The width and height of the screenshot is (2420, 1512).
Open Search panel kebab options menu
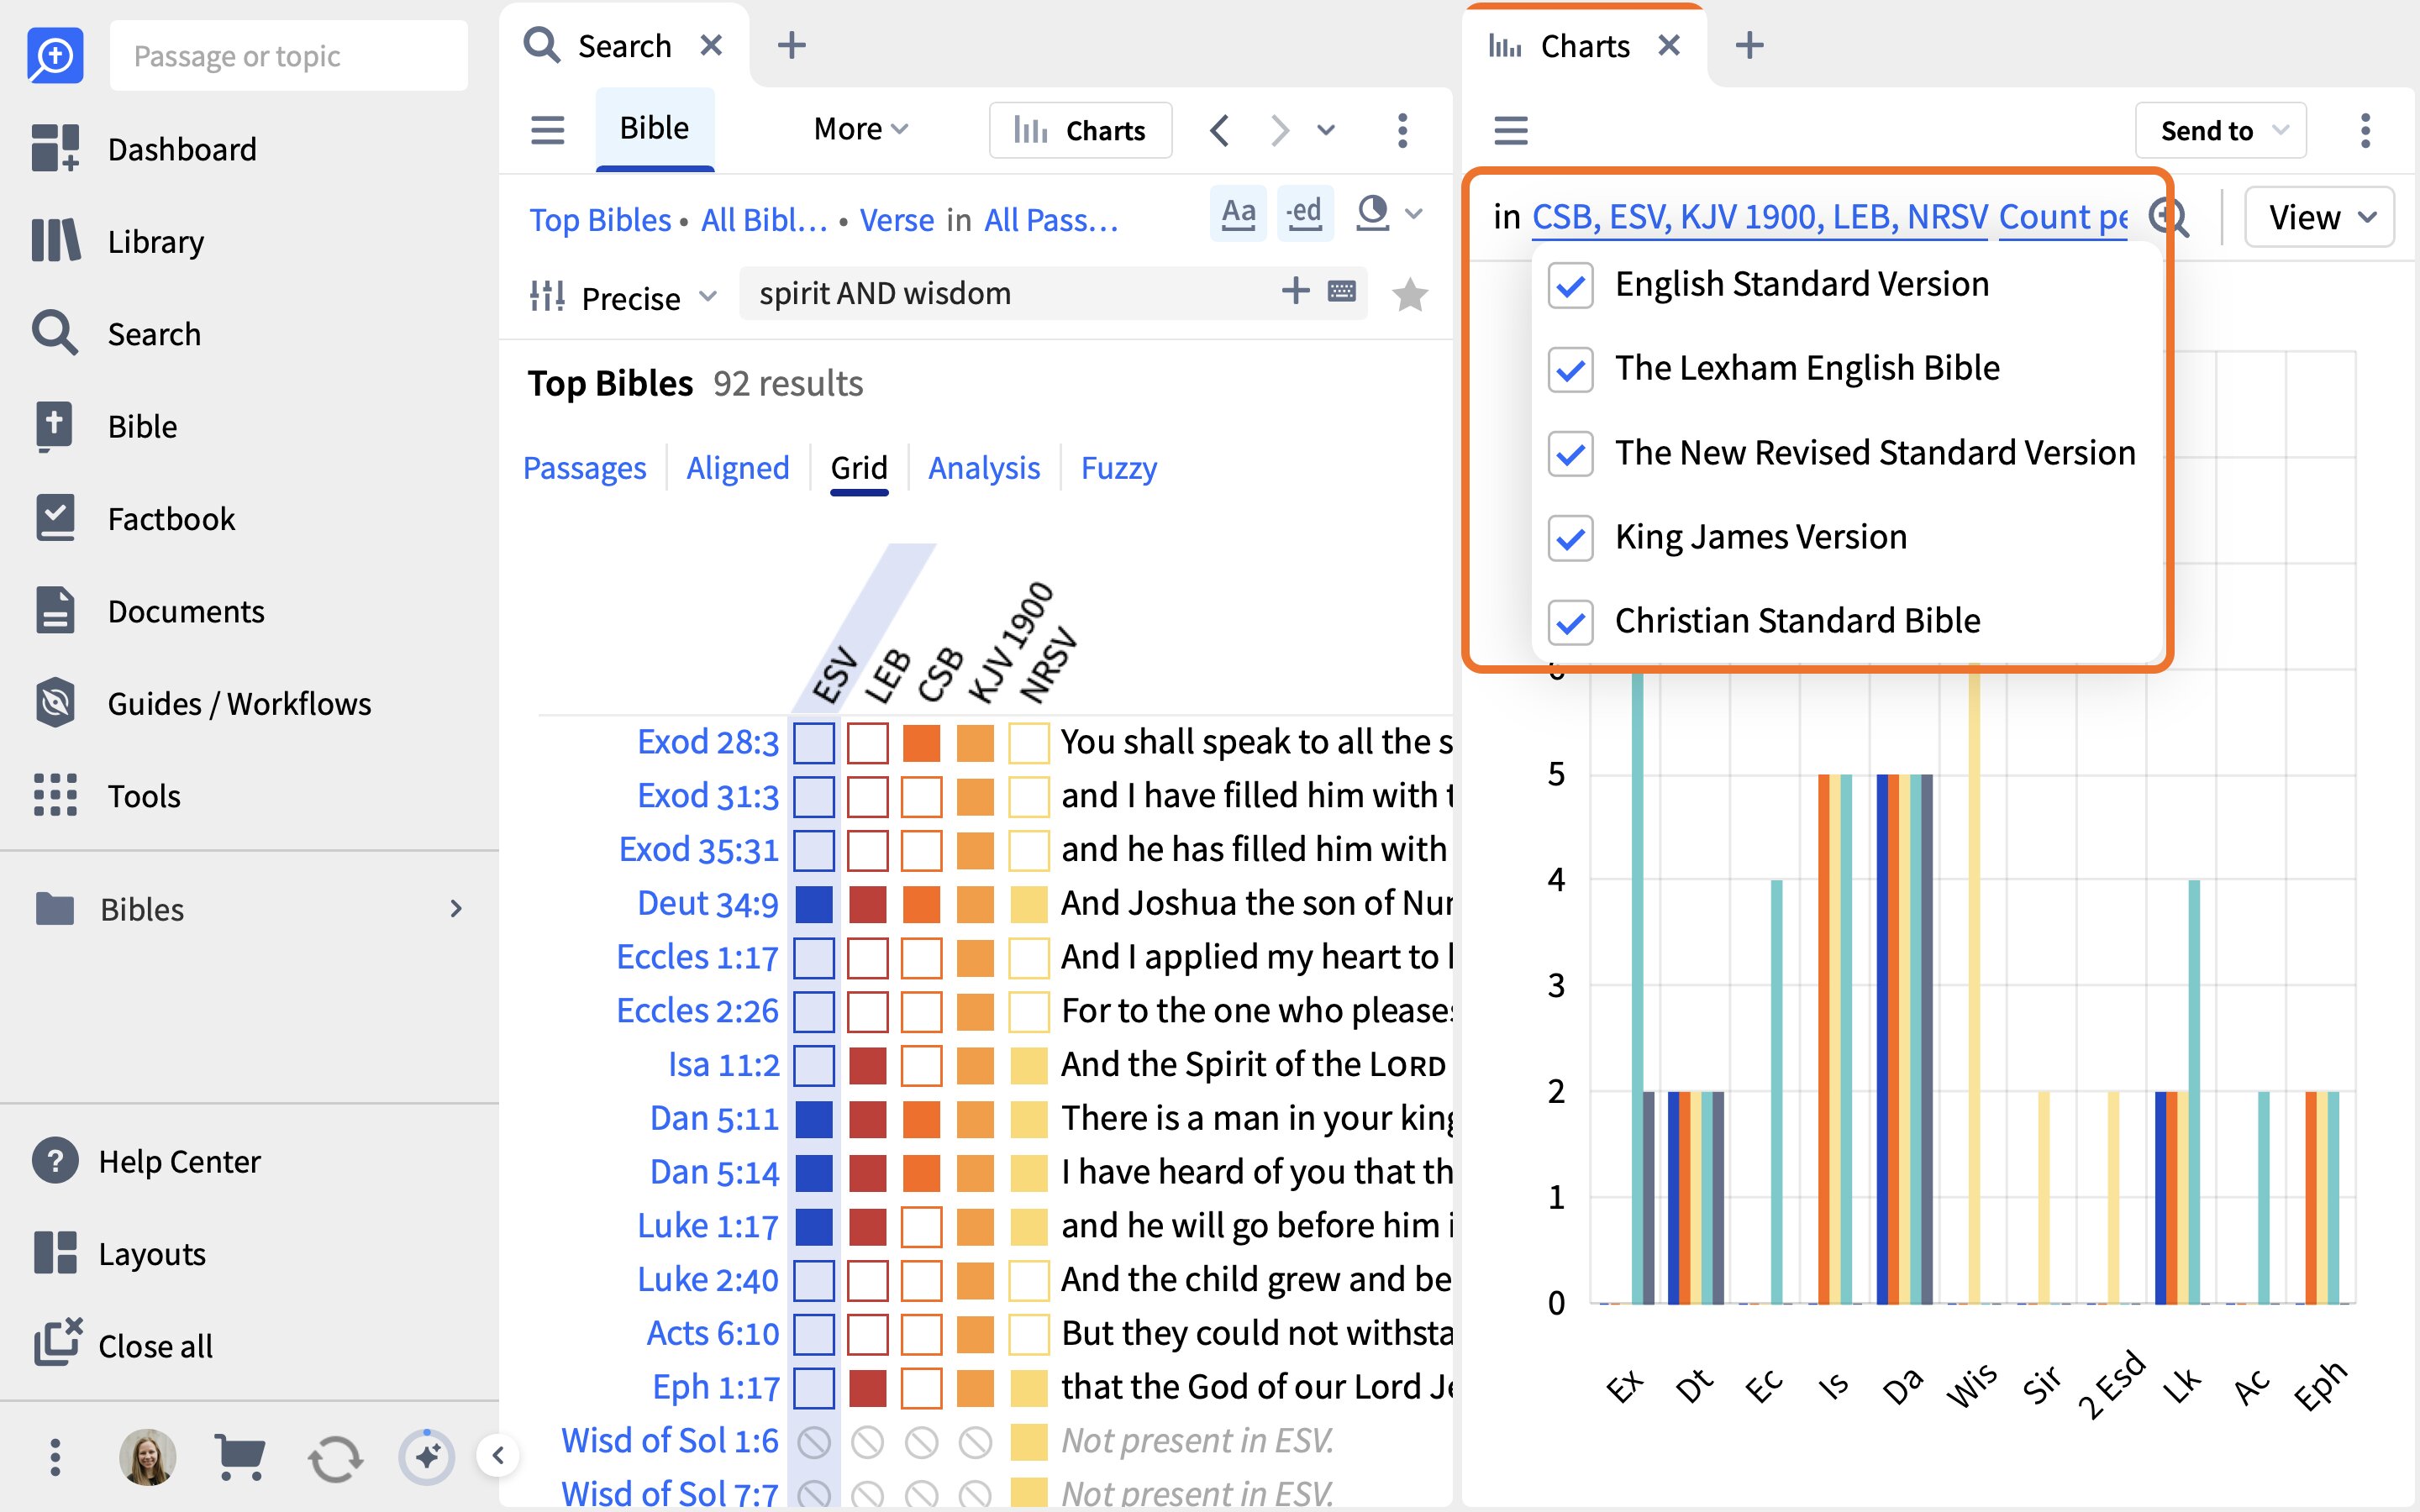click(1402, 130)
